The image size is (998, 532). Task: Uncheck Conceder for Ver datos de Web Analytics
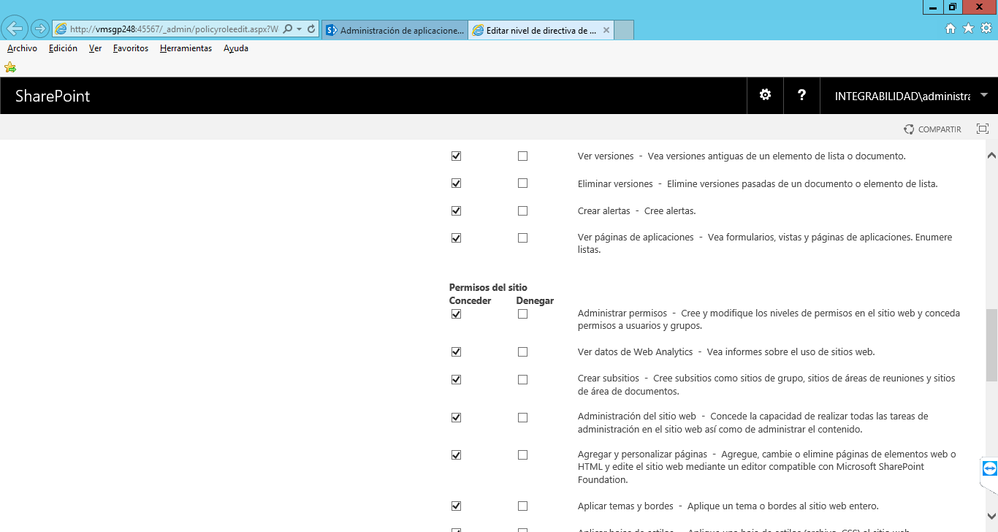coord(456,352)
